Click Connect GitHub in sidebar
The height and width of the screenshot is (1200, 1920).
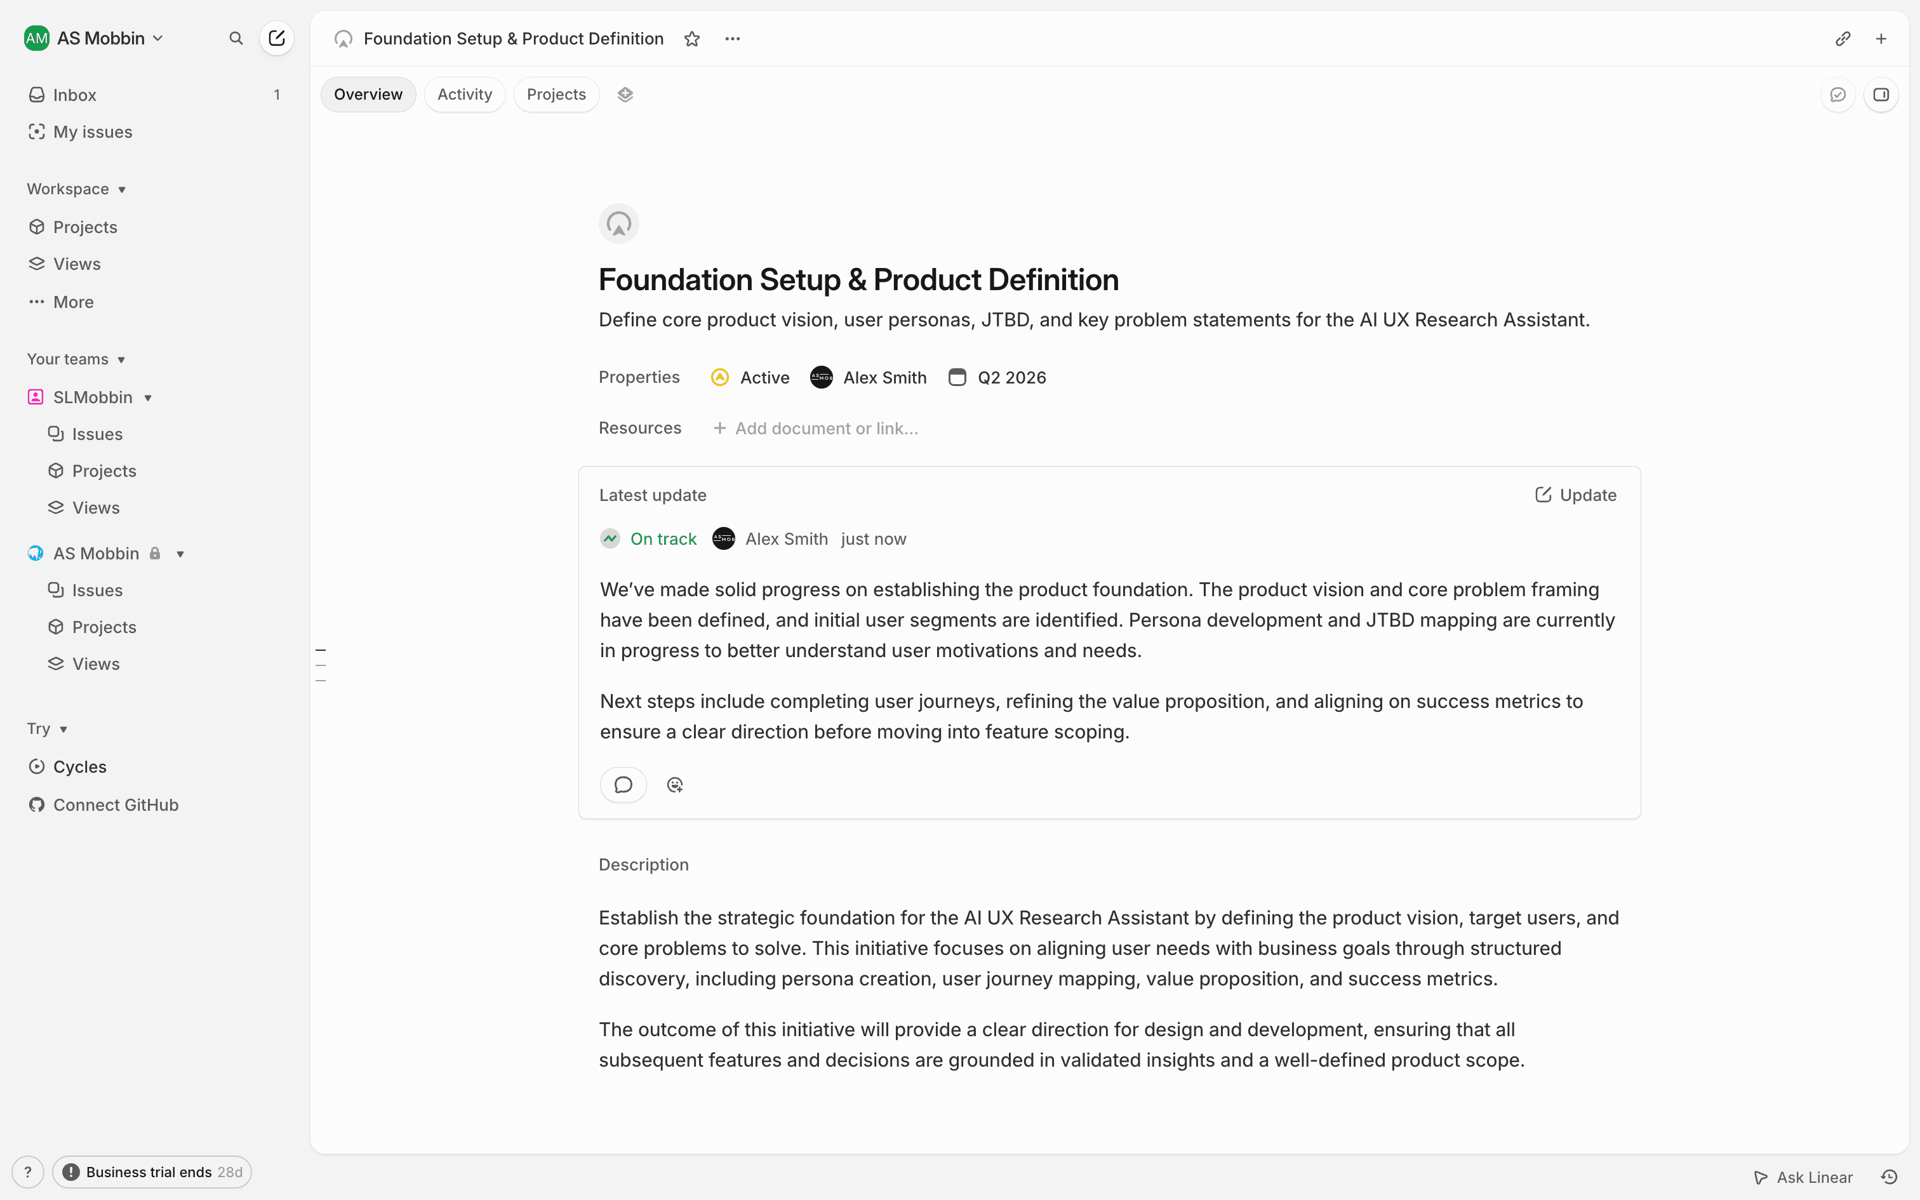[x=103, y=805]
